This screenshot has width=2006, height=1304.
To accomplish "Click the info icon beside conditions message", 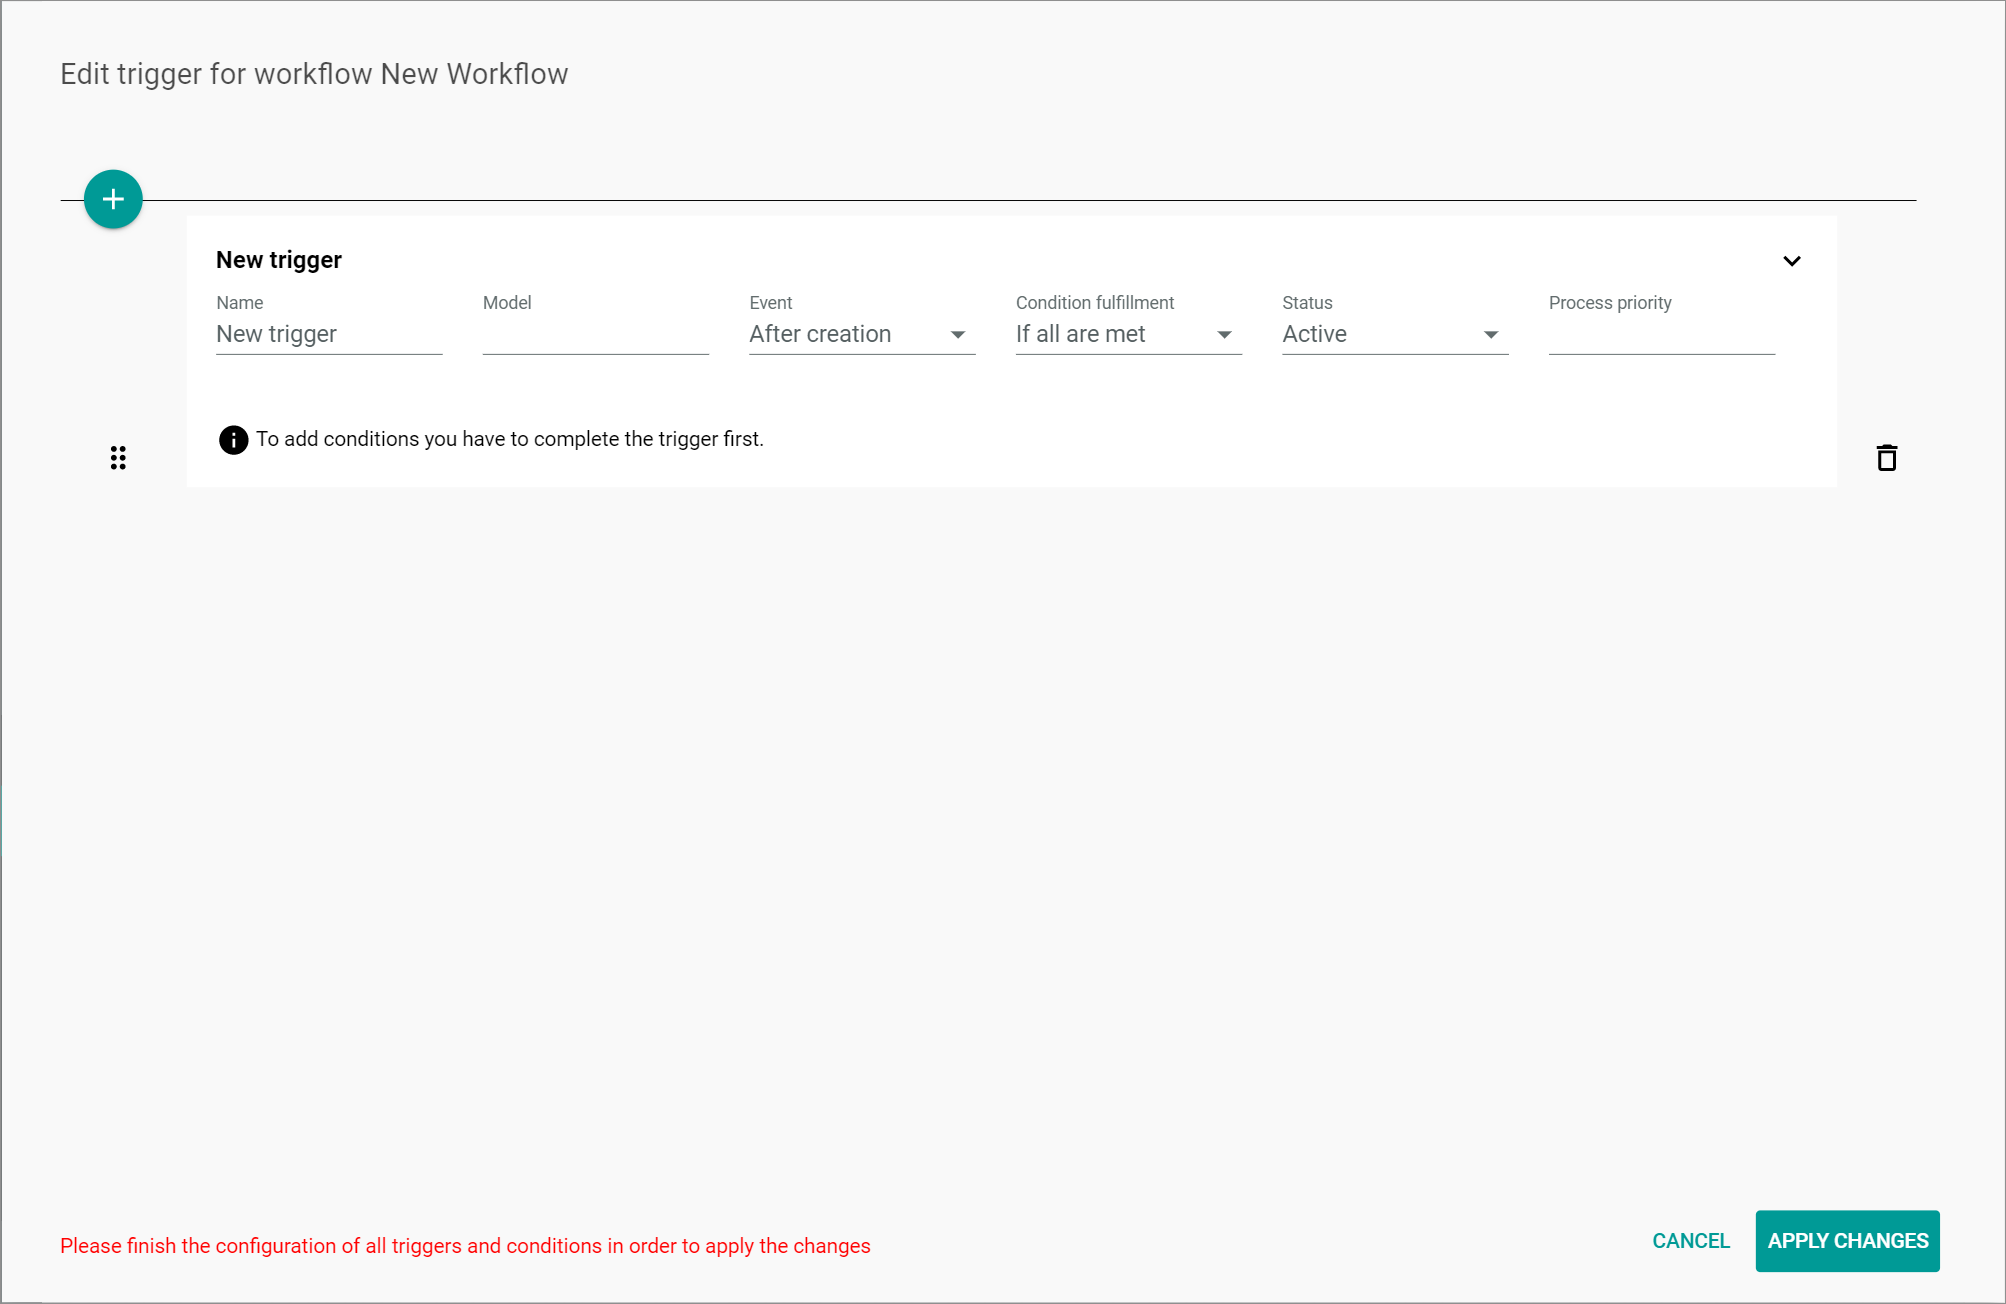I will pos(233,440).
